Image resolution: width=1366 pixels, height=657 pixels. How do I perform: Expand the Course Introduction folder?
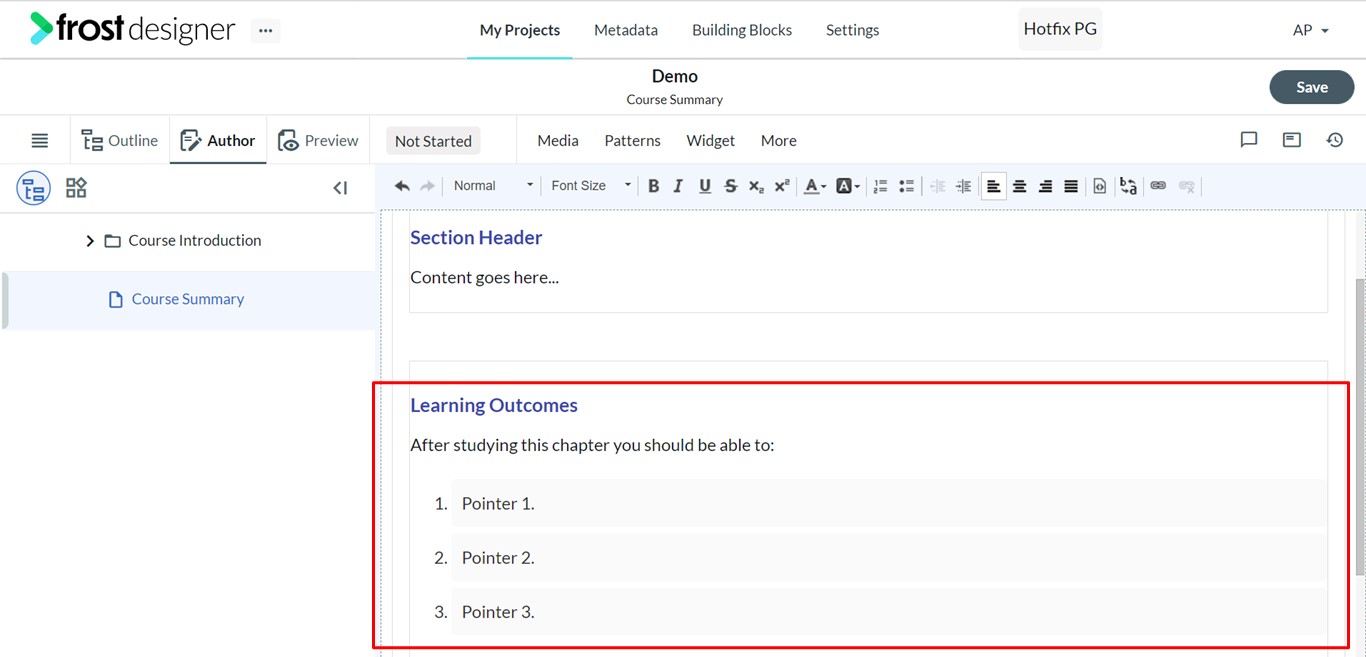90,241
